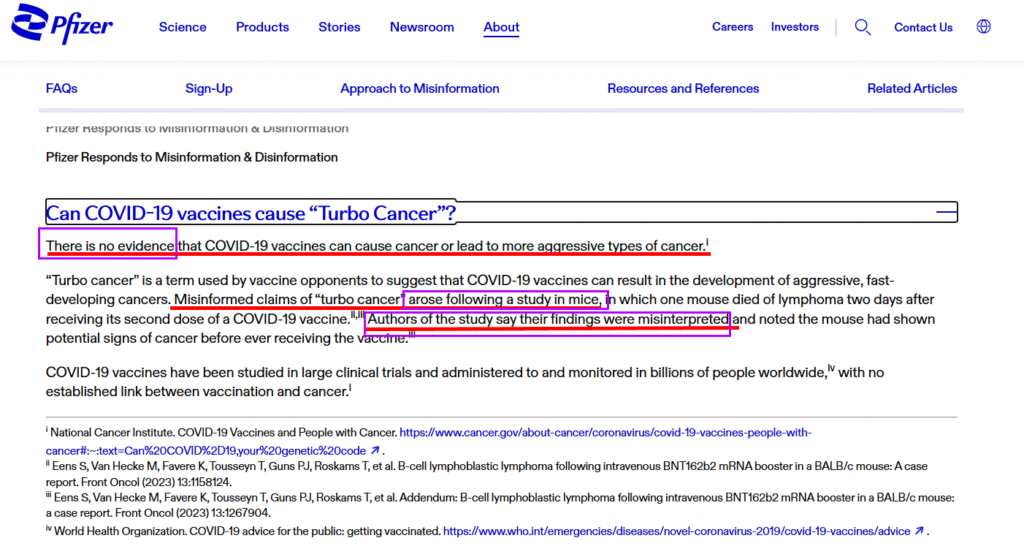This screenshot has width=1024, height=557.
Task: Collapse the Turbo Cancer section minus icon
Action: click(944, 212)
